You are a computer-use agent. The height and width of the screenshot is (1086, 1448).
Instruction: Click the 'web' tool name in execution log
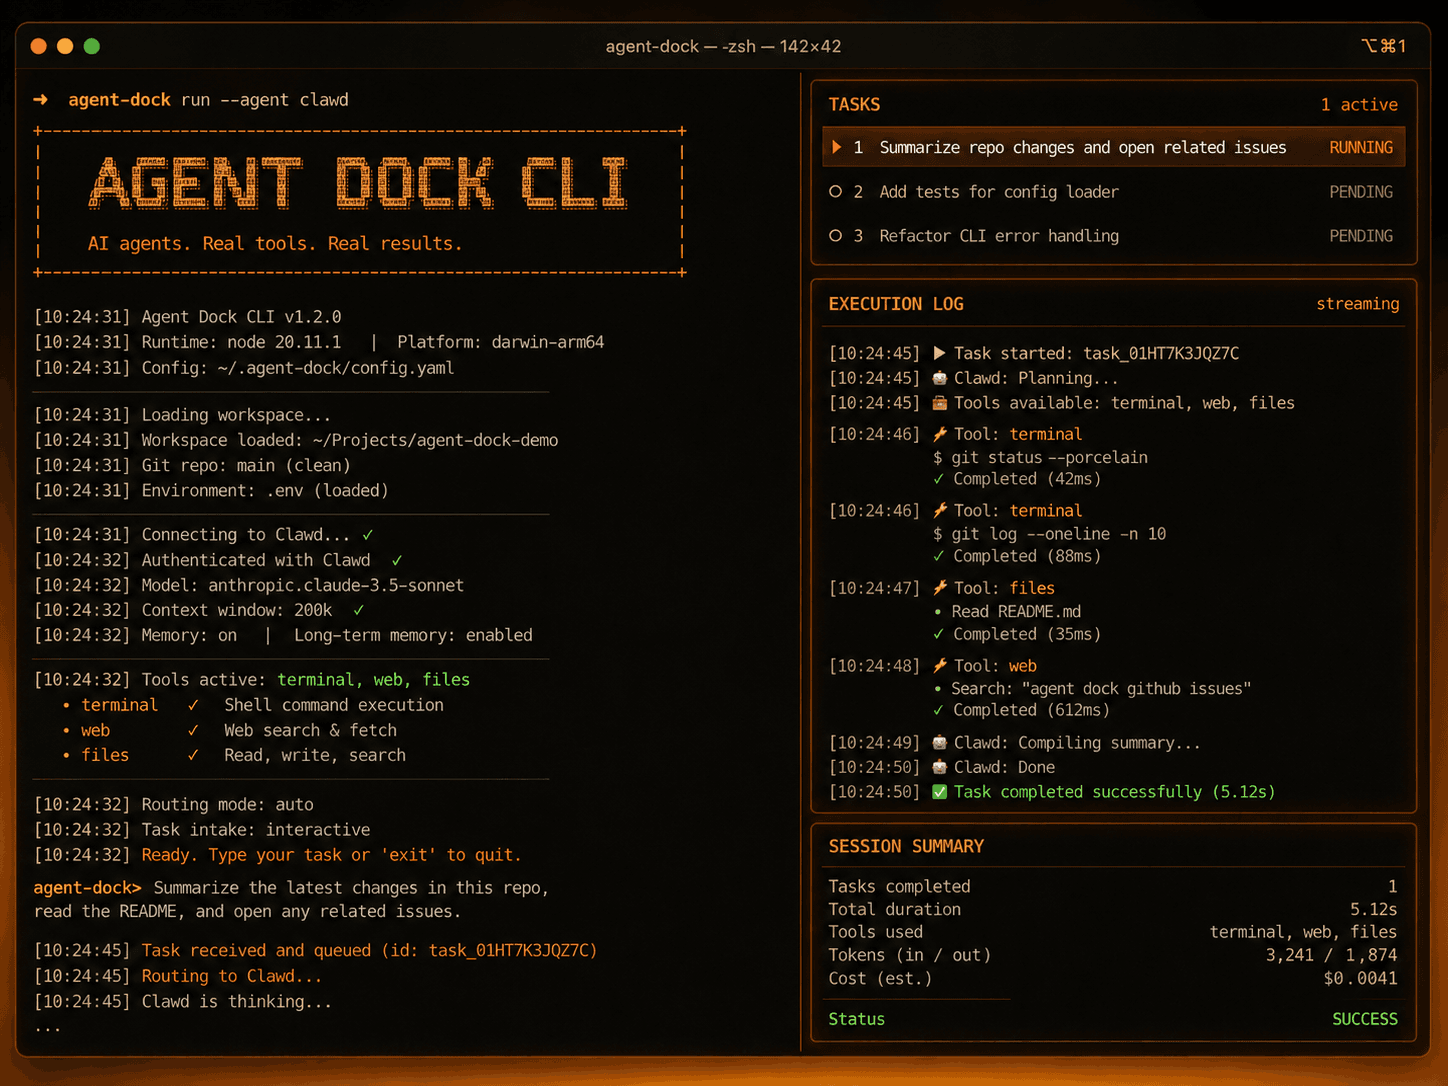pyautogui.click(x=1023, y=666)
